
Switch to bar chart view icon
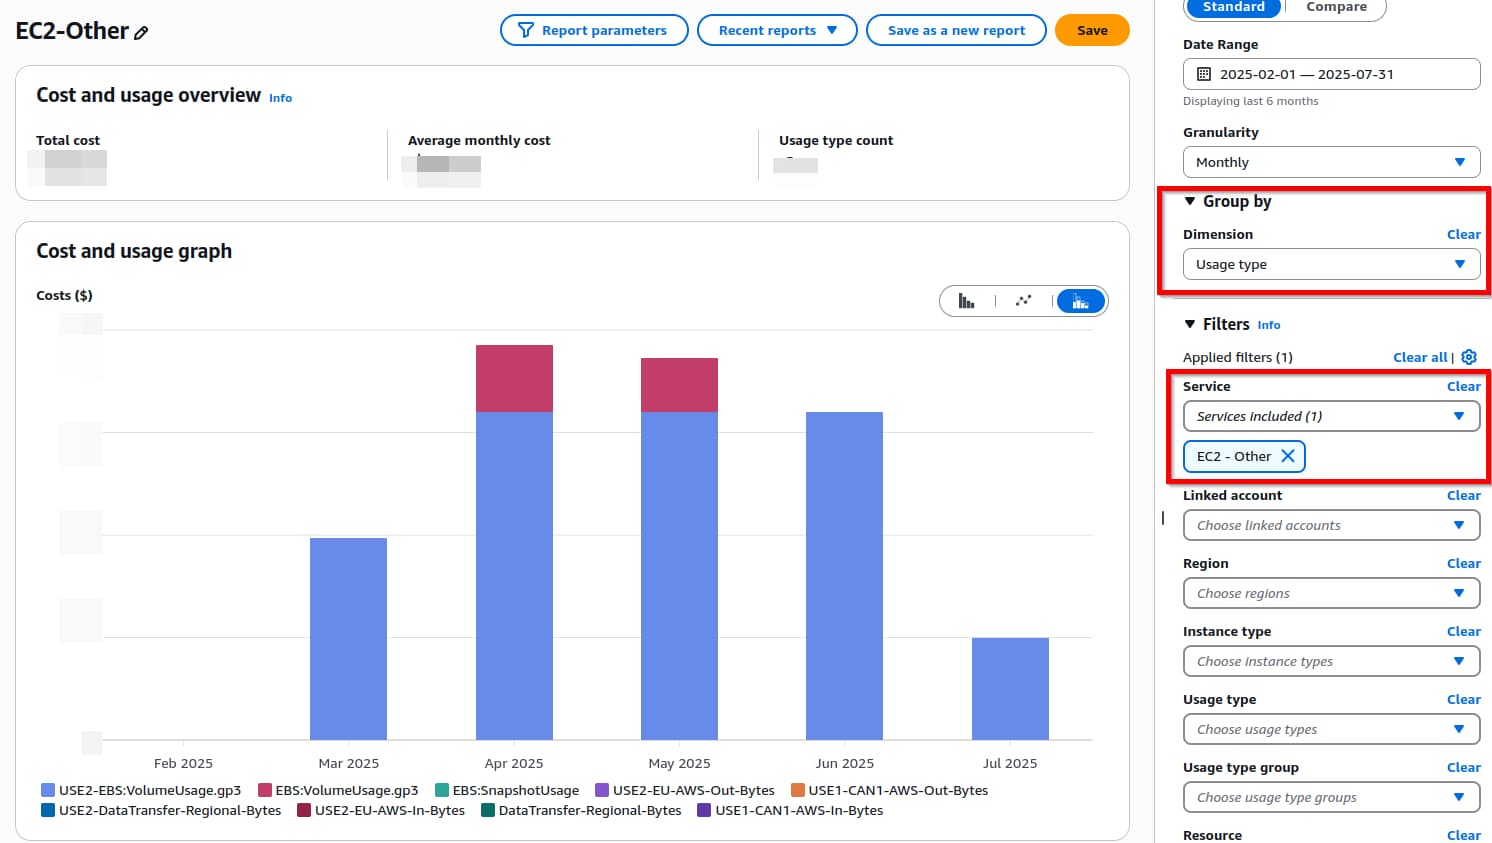[966, 301]
